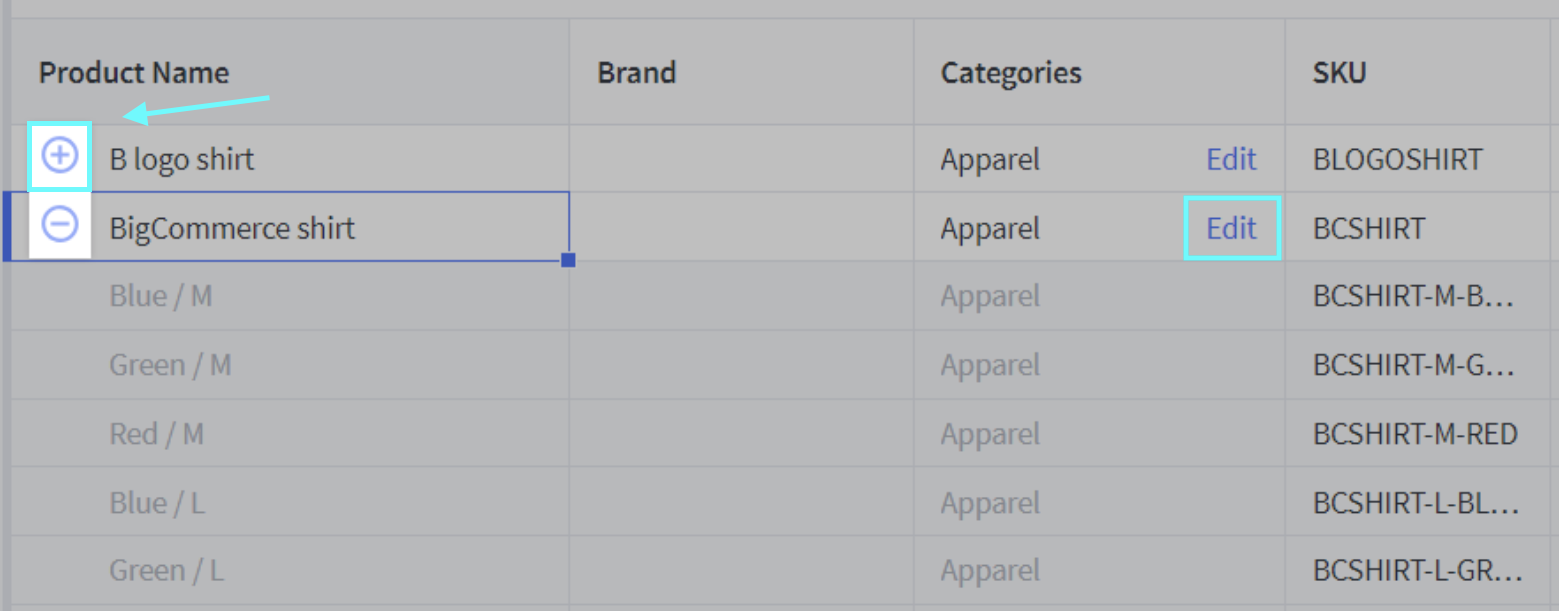
Task: Click the Brand column header
Action: click(636, 72)
